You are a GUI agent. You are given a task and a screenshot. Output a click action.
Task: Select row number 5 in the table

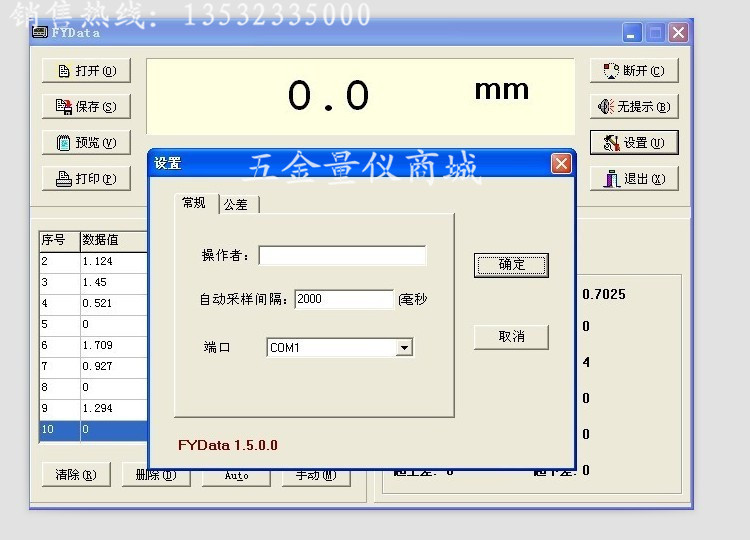[94, 324]
